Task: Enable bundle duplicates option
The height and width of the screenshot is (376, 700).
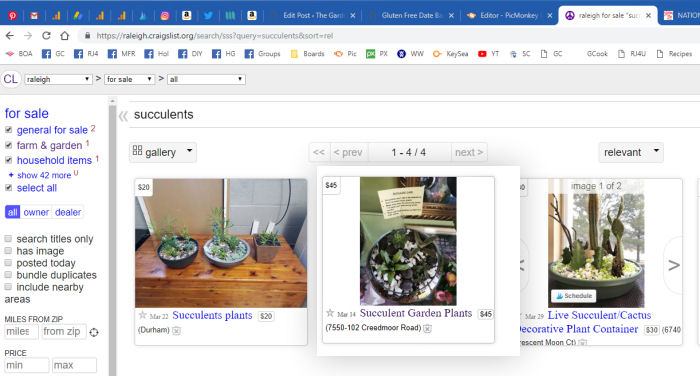Action: (x=8, y=275)
